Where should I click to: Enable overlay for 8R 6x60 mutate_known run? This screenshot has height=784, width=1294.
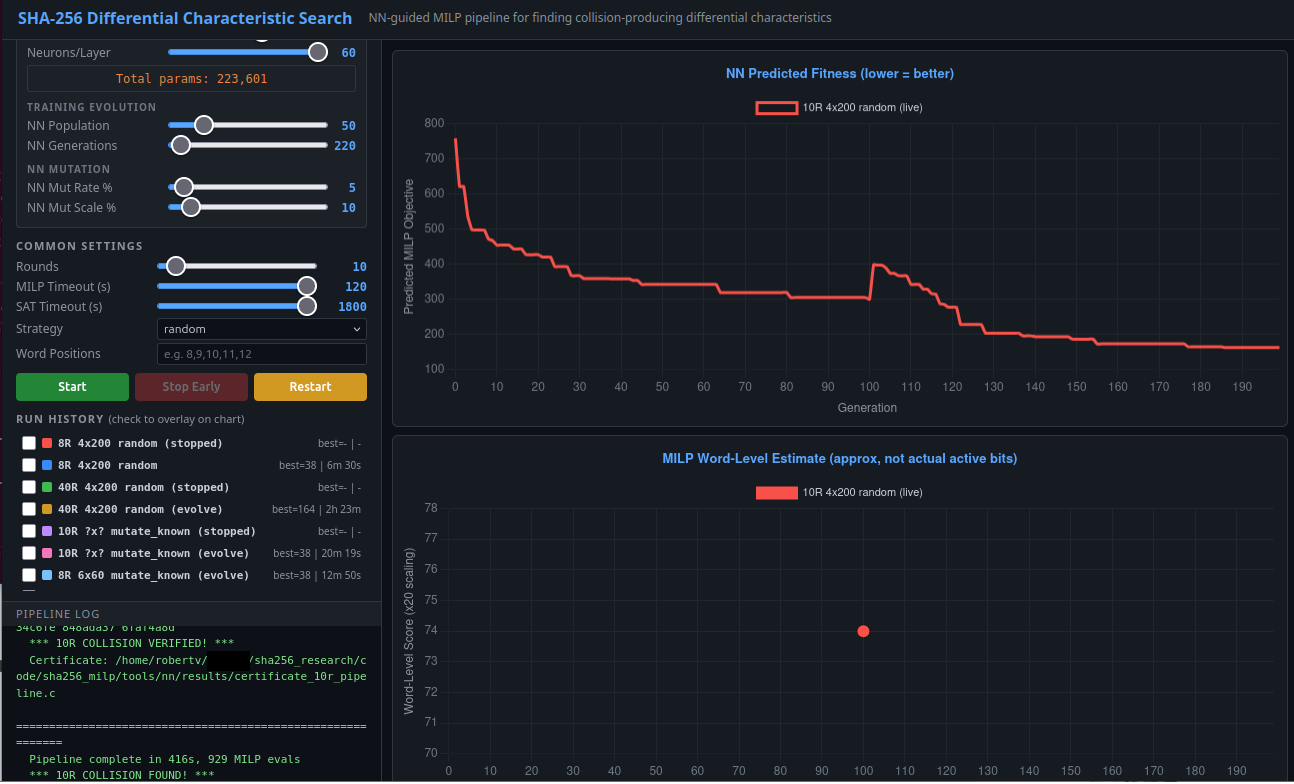tap(29, 575)
